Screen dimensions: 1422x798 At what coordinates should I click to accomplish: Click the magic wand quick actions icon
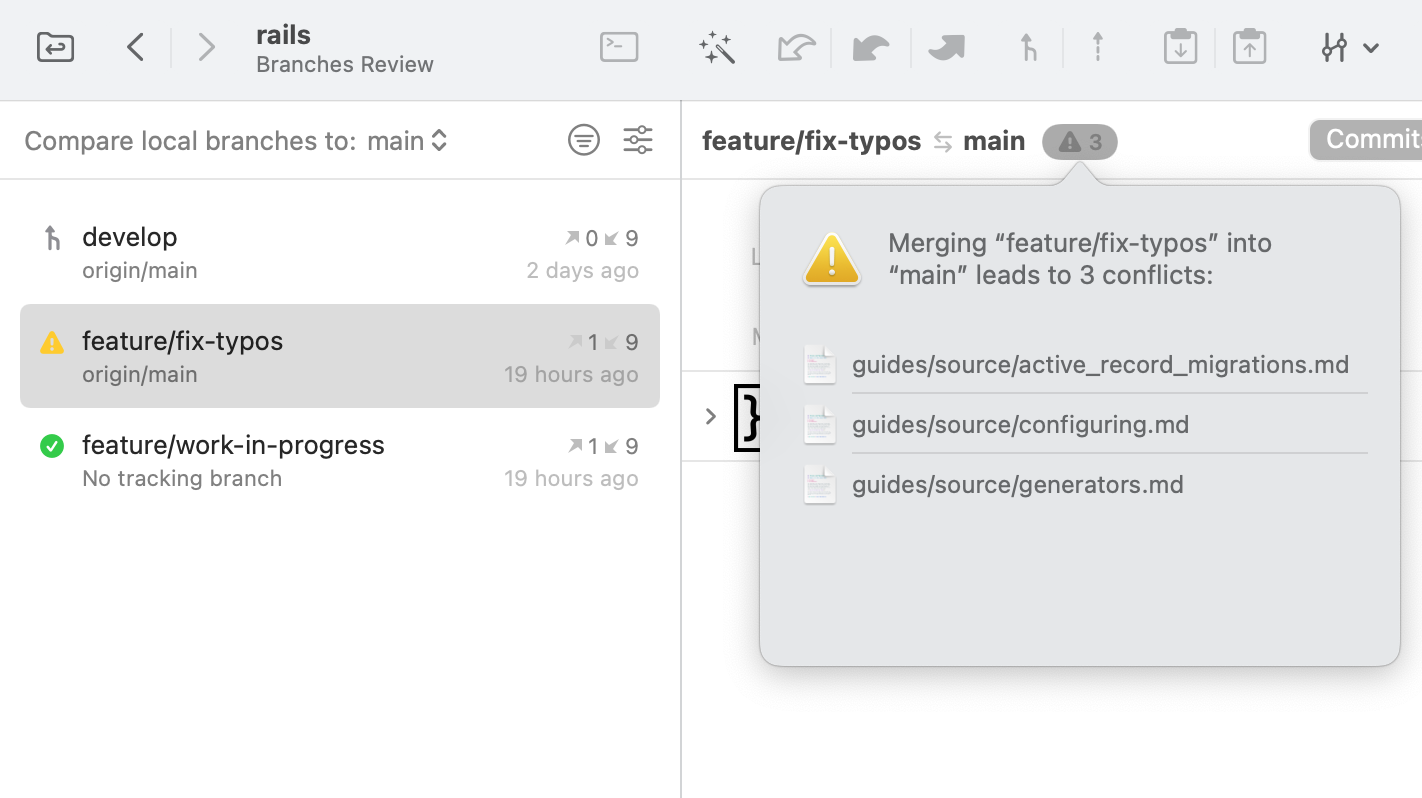tap(717, 47)
